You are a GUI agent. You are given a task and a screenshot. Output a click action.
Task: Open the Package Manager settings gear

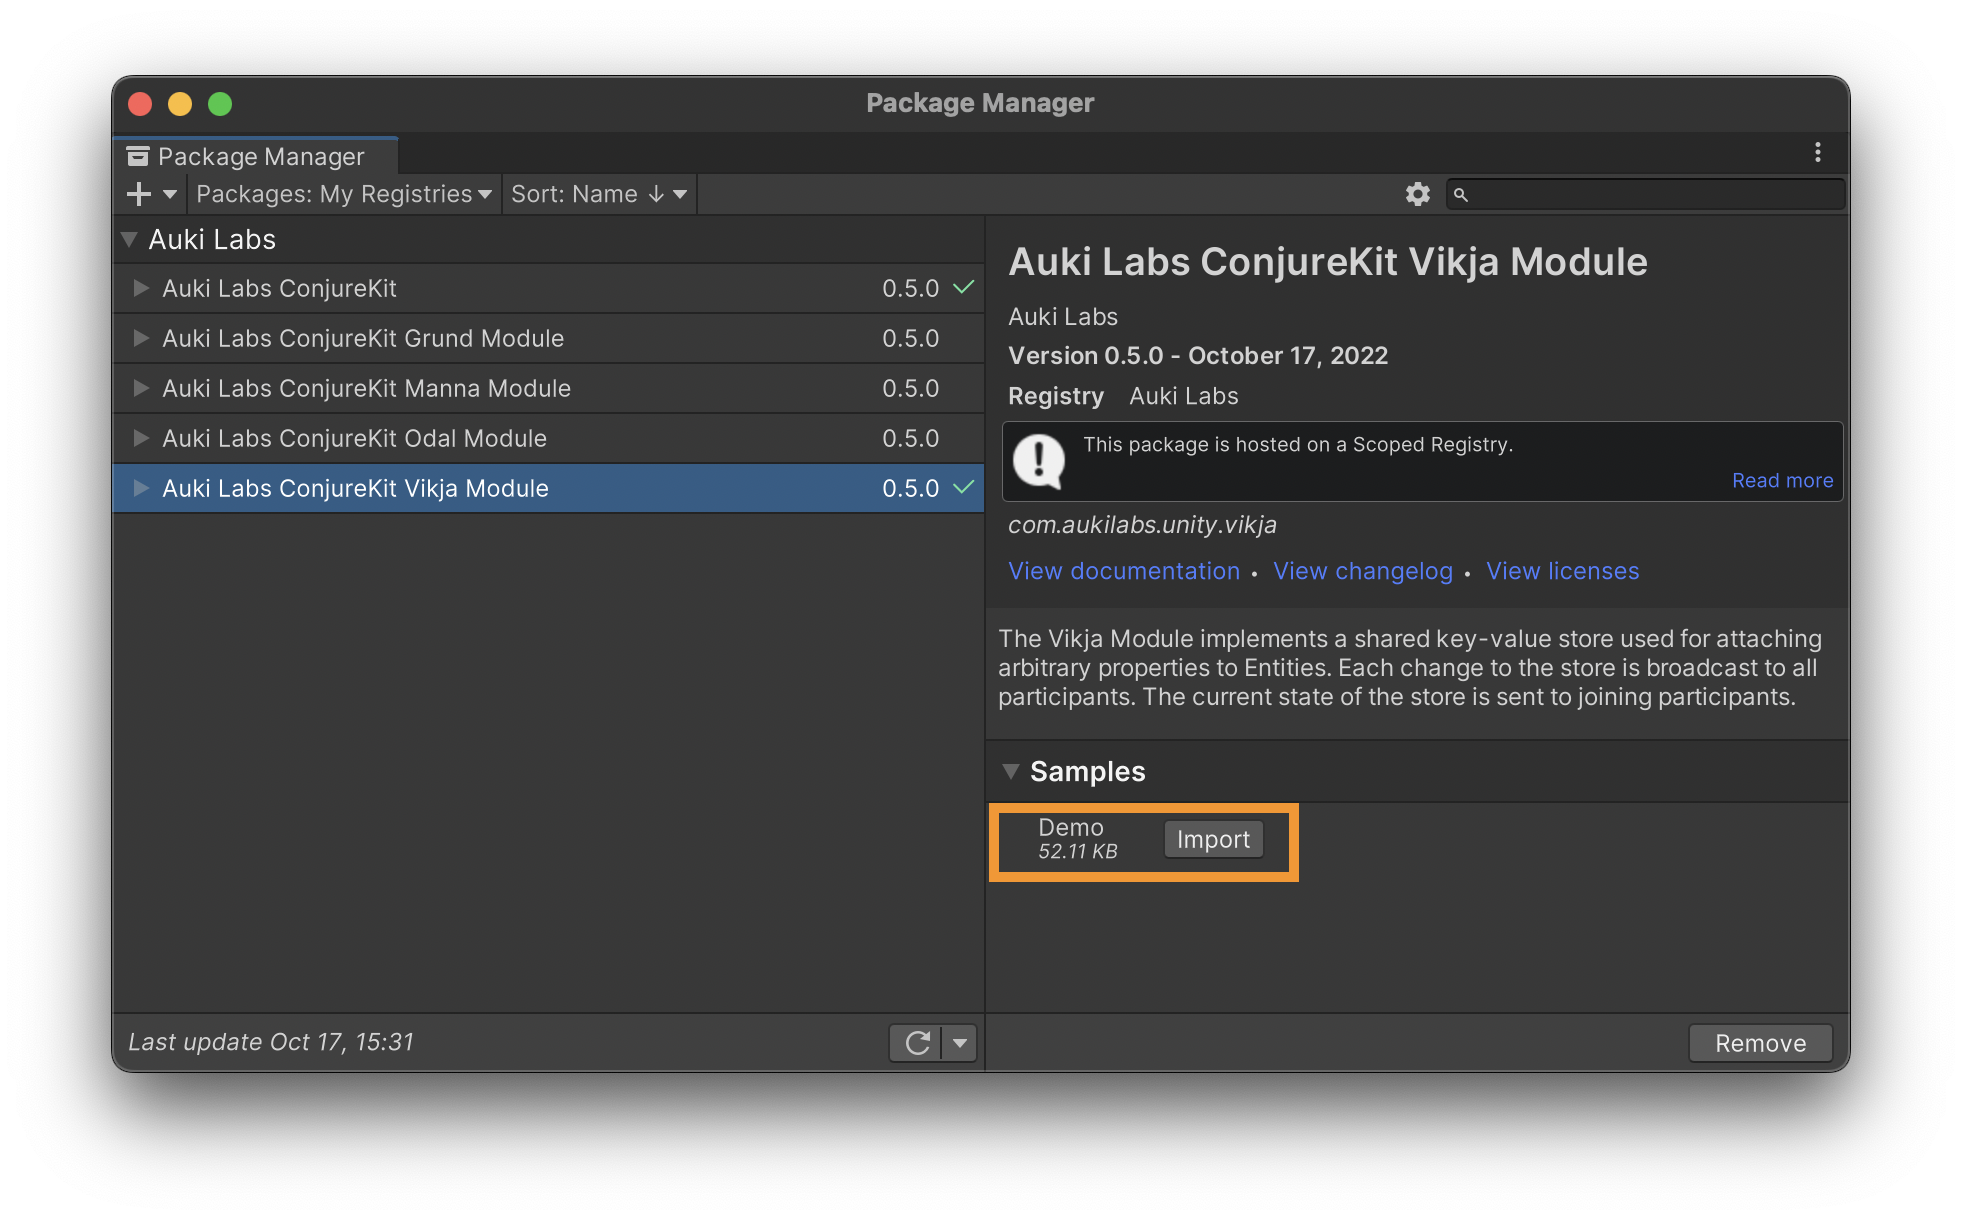(1417, 194)
